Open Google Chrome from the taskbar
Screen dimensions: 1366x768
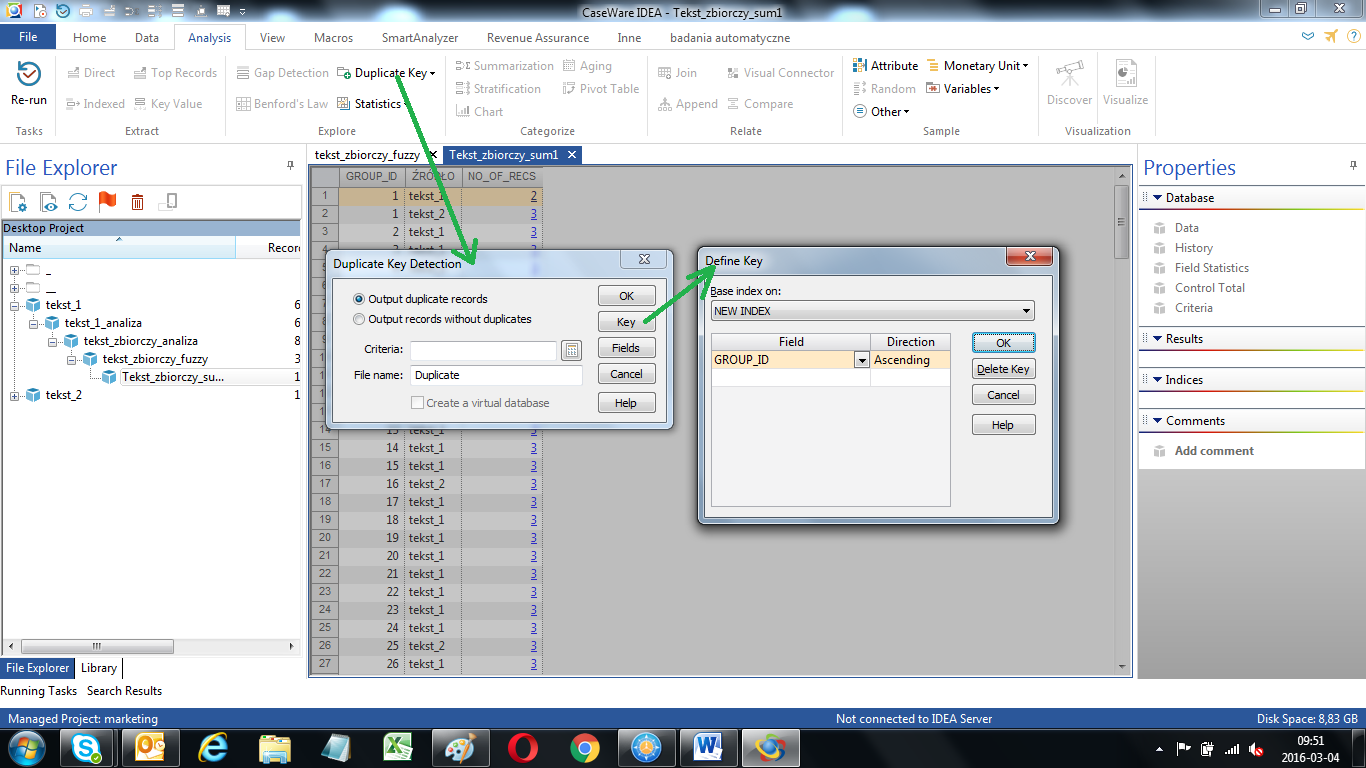585,747
